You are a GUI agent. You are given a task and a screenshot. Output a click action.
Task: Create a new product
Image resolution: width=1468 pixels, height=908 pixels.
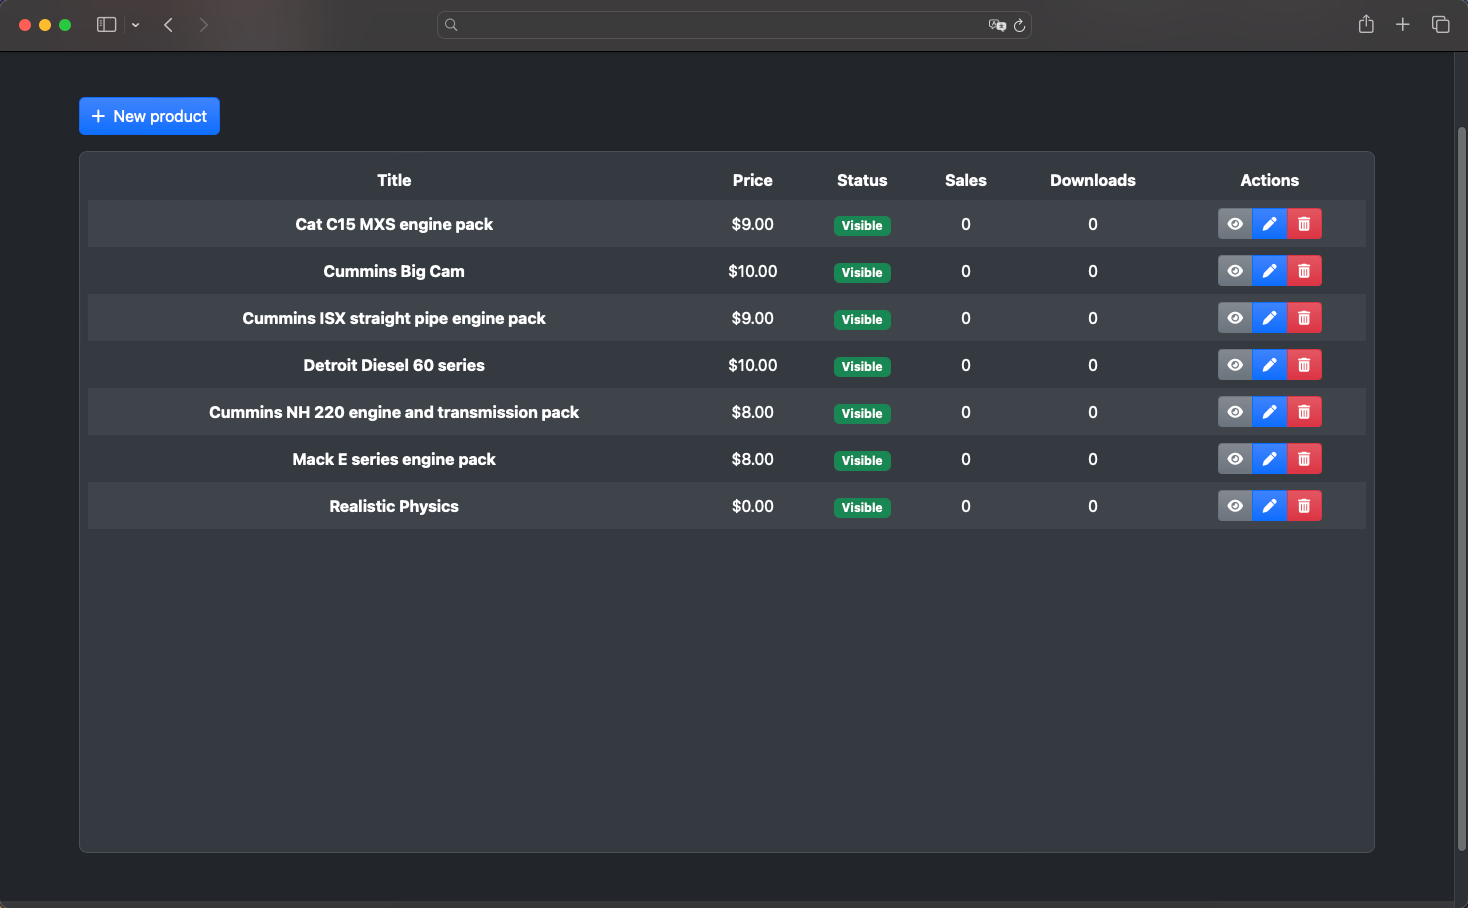(x=149, y=116)
